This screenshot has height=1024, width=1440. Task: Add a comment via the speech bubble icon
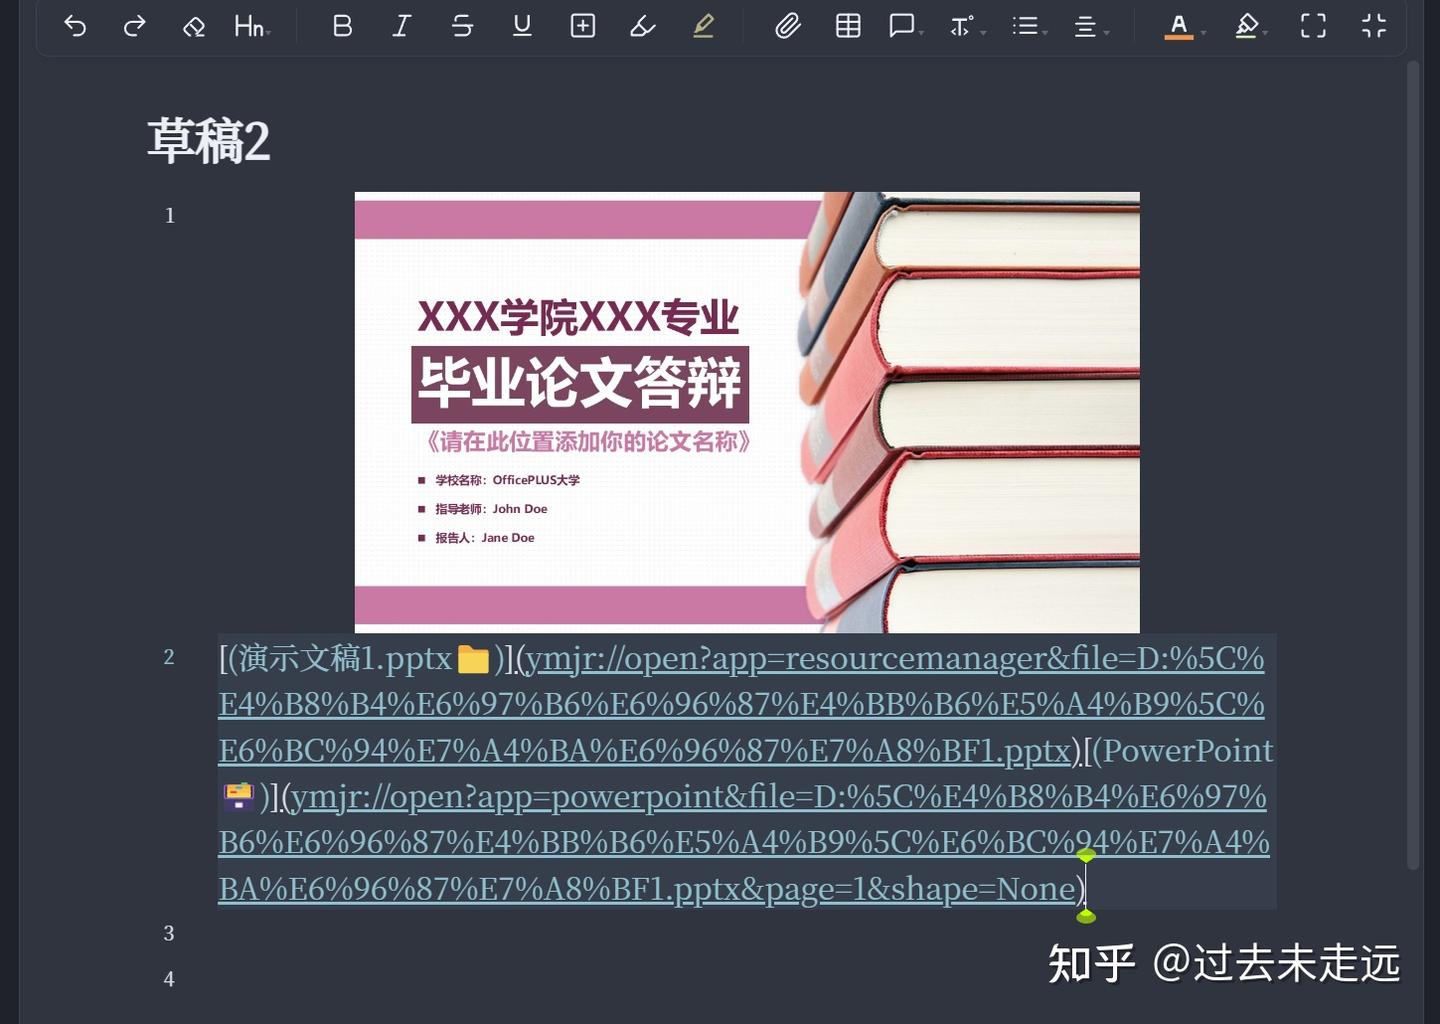901,27
